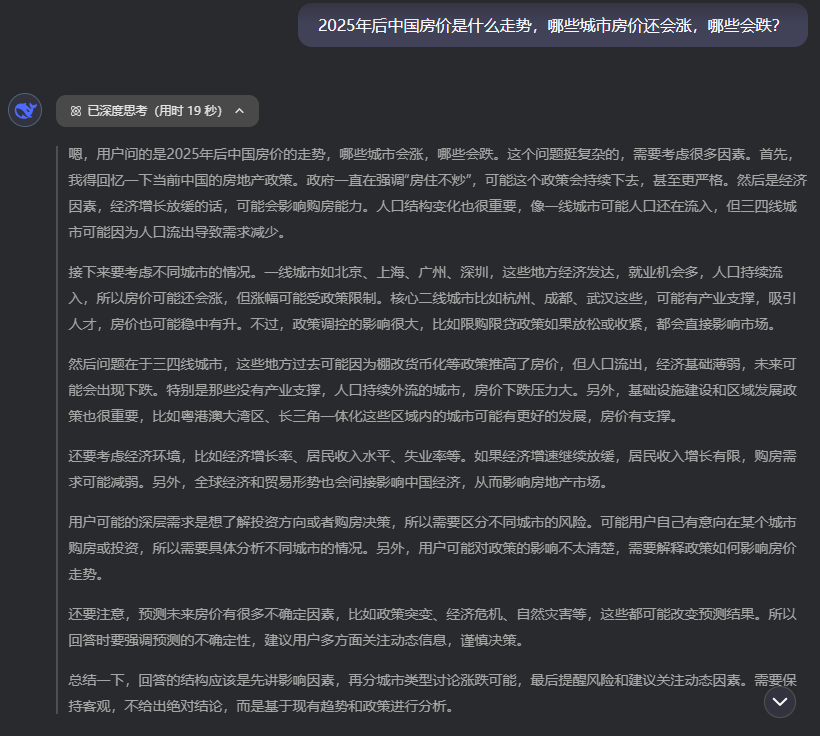Jump to bottom with the down-arrow button
The width and height of the screenshot is (820, 736).
(x=780, y=702)
